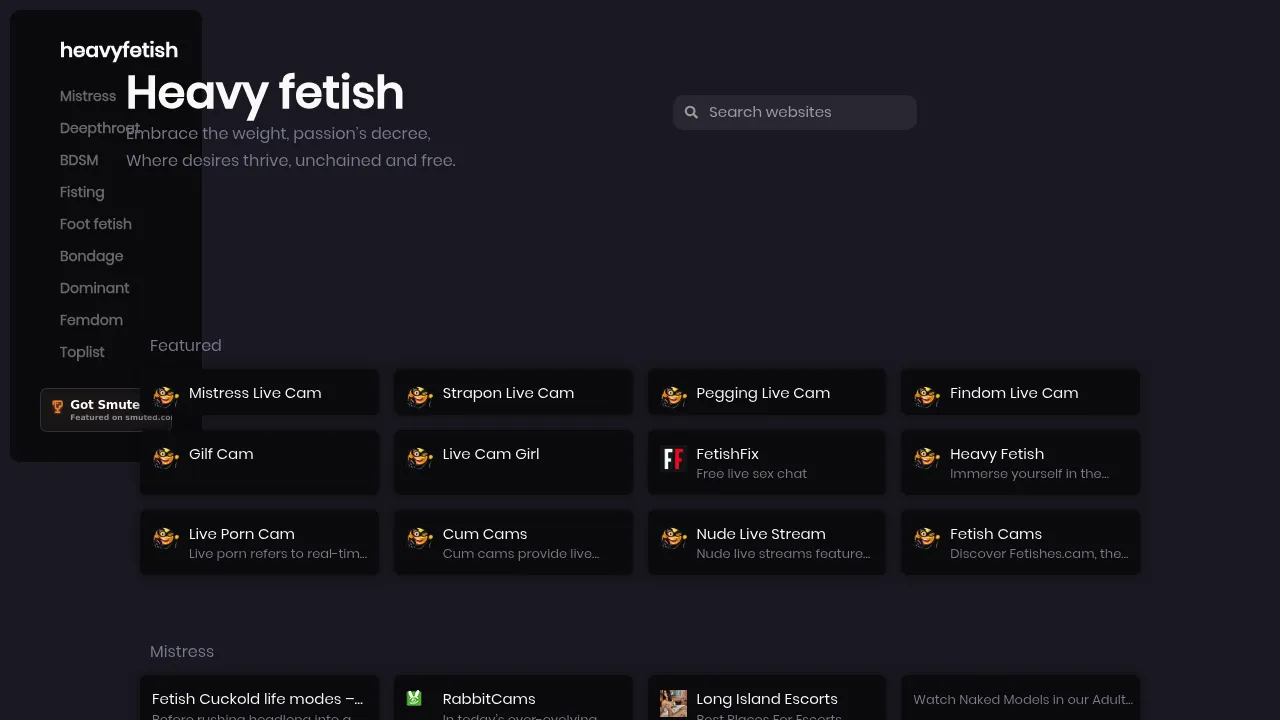
Task: Click the FetishFix red FF logo icon
Action: [x=673, y=459]
